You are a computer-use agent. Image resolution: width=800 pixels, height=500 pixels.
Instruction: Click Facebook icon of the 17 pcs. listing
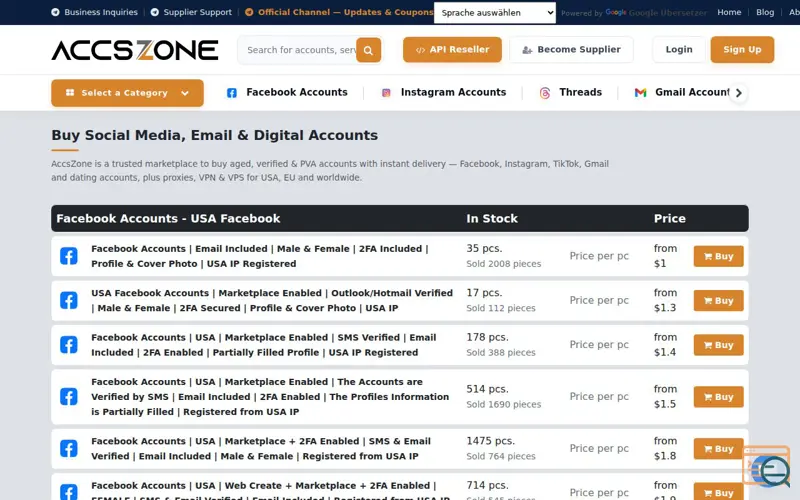(69, 301)
